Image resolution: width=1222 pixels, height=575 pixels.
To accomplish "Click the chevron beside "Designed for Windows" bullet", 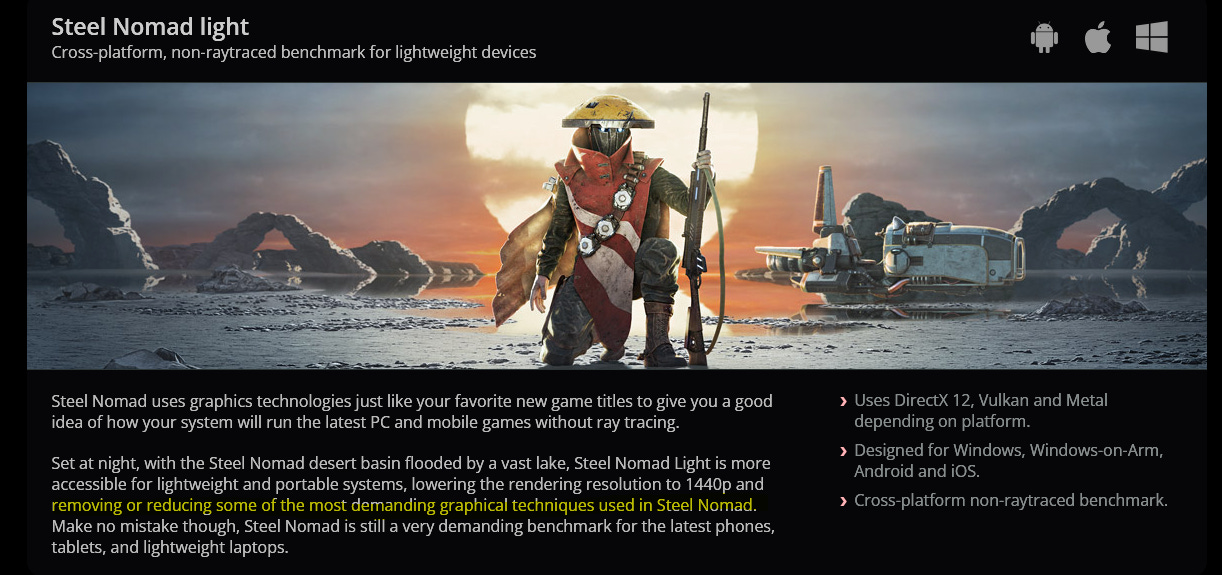I will pos(844,452).
